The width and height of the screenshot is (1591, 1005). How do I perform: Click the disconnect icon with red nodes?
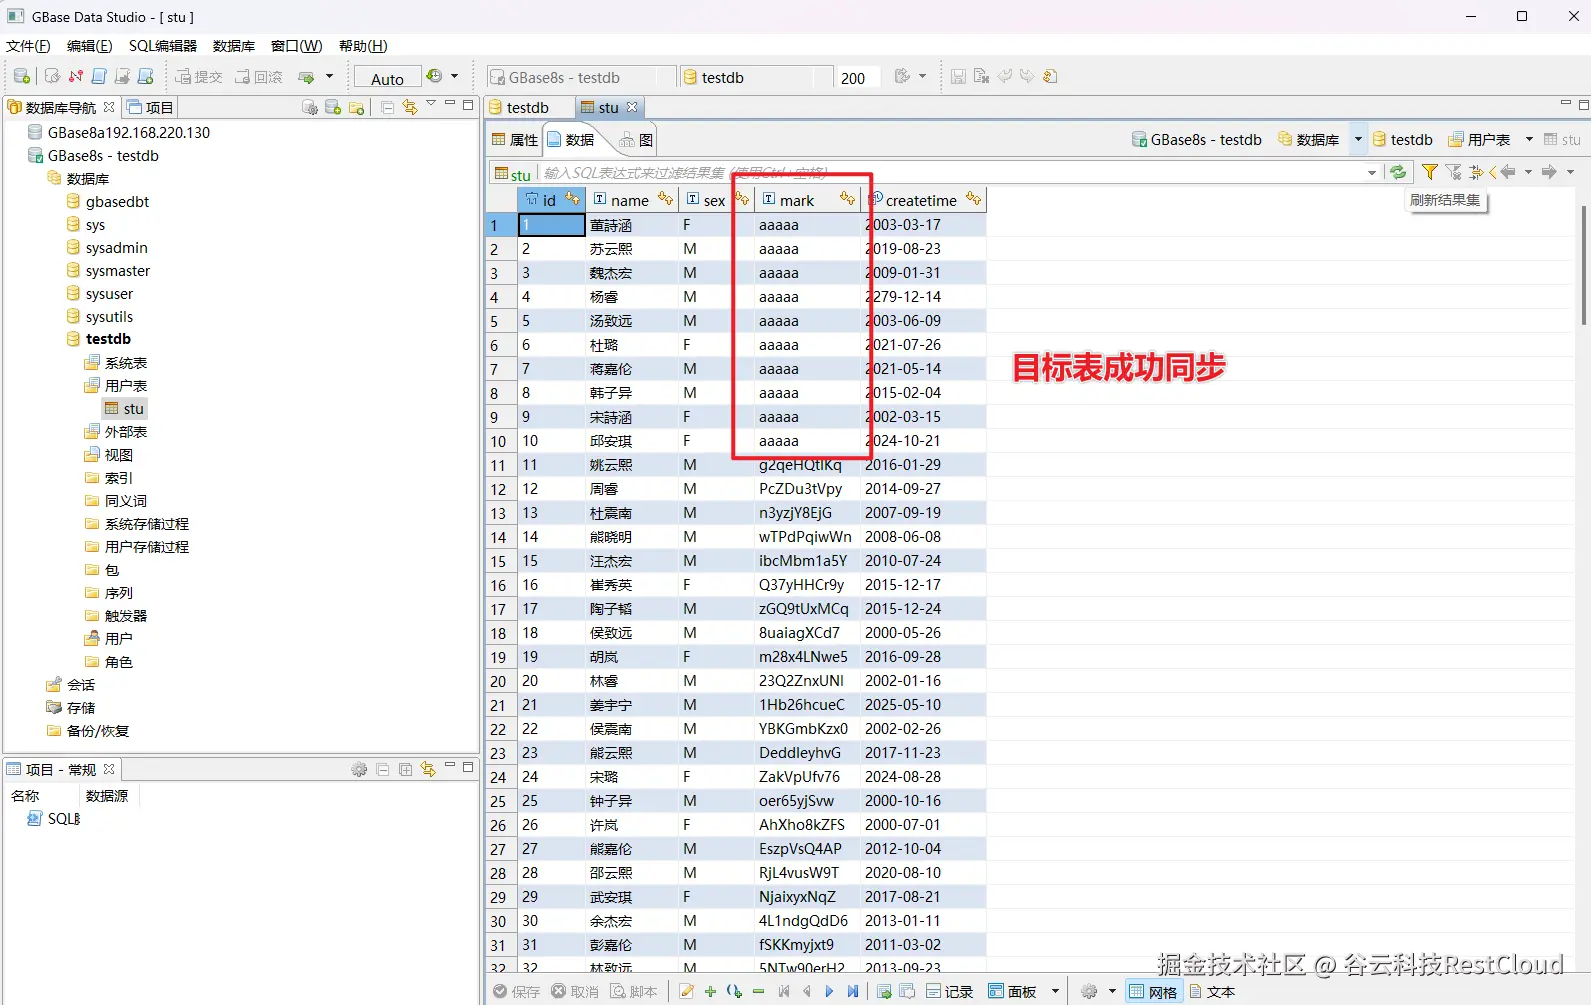coord(75,77)
